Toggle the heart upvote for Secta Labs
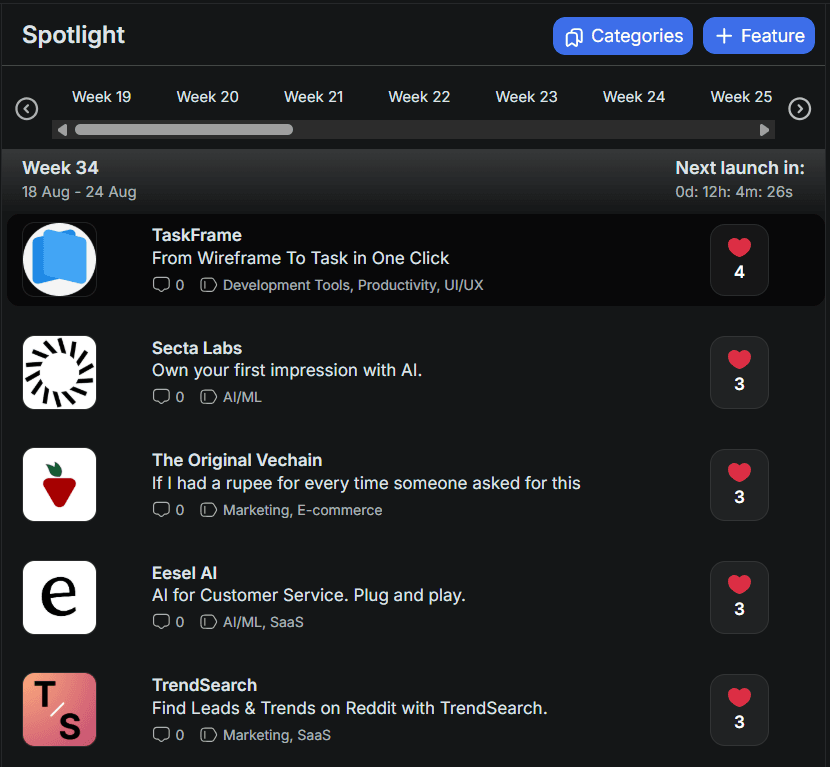Image resolution: width=830 pixels, height=767 pixels. pyautogui.click(x=739, y=372)
